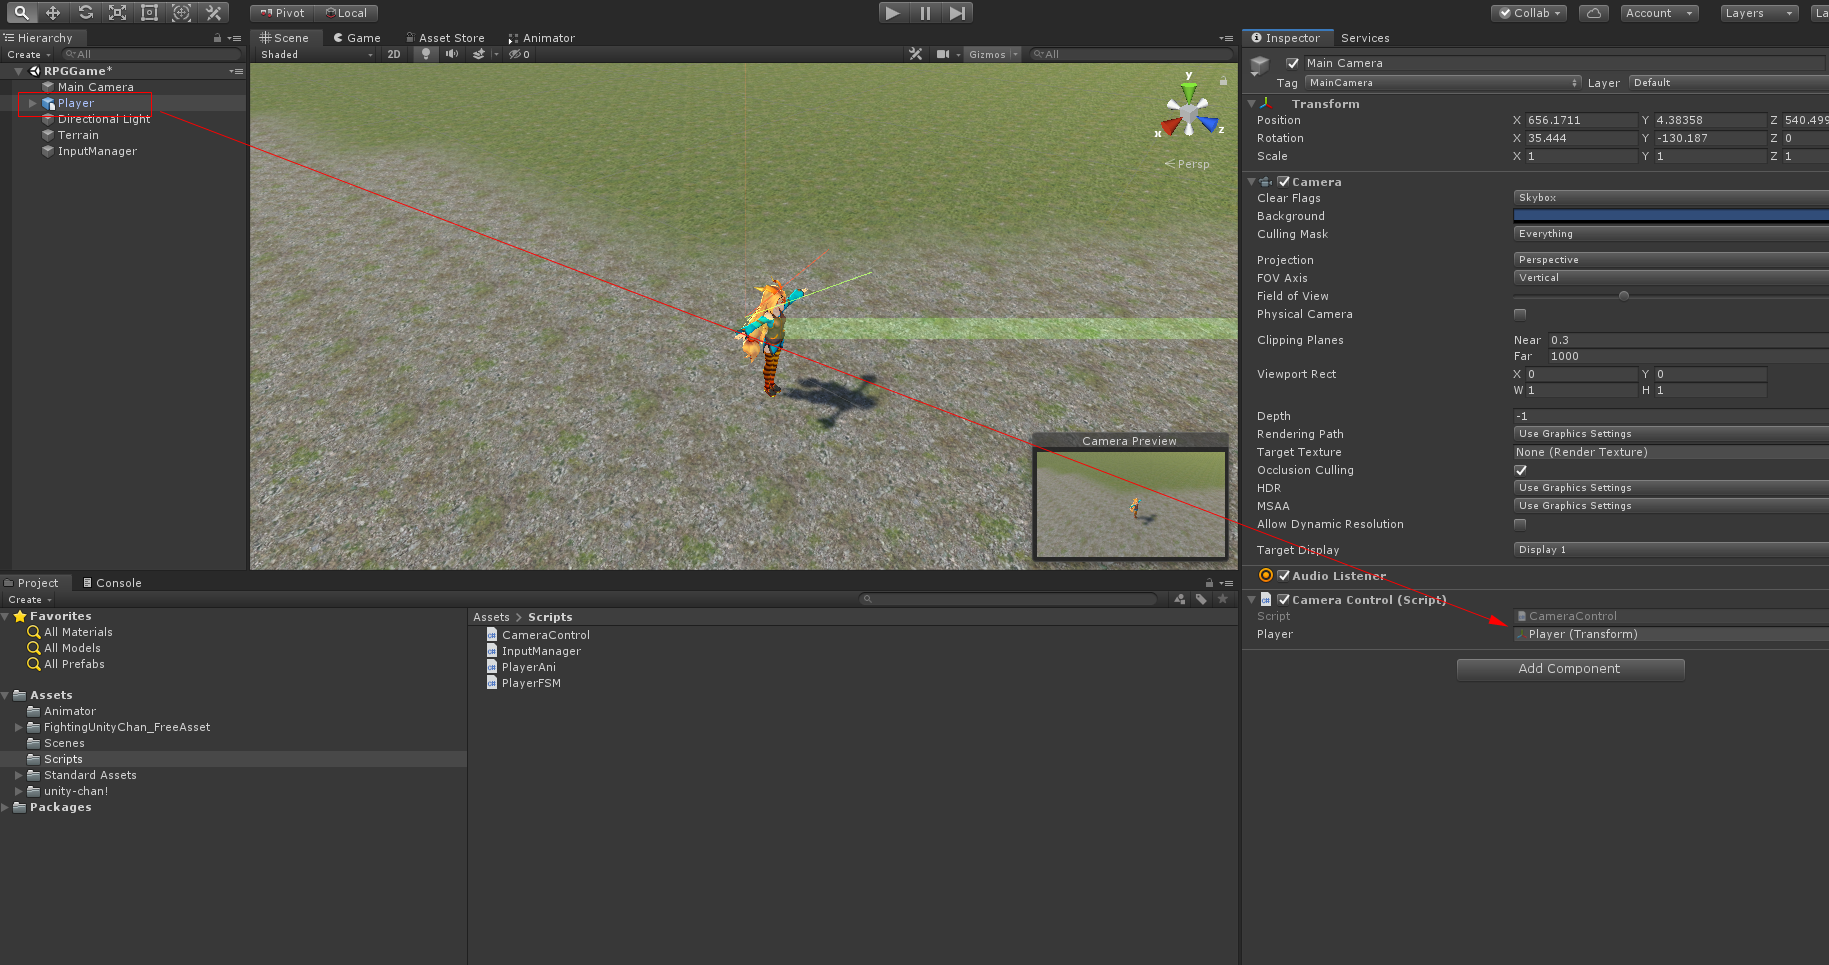Click the Field of View slider

pyautogui.click(x=1671, y=296)
